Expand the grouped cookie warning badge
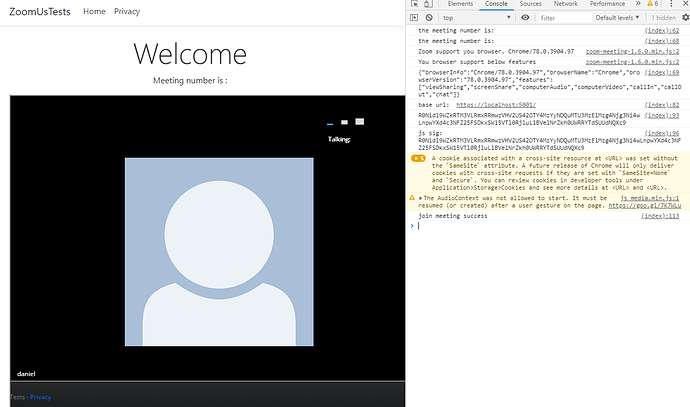 point(418,158)
